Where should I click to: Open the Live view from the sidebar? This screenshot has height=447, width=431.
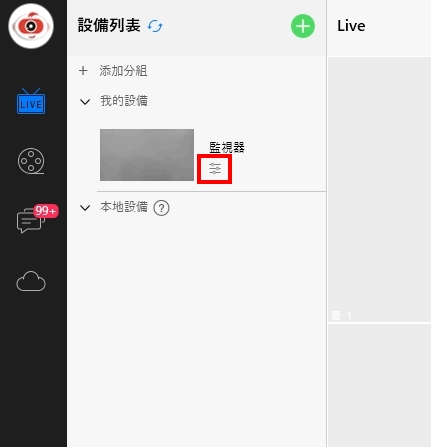(31, 101)
